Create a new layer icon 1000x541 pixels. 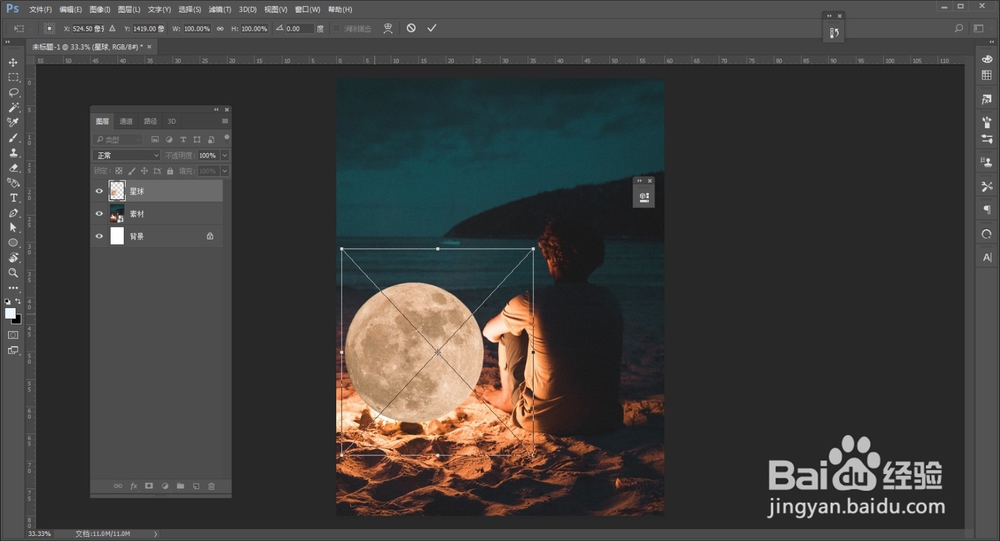(196, 486)
